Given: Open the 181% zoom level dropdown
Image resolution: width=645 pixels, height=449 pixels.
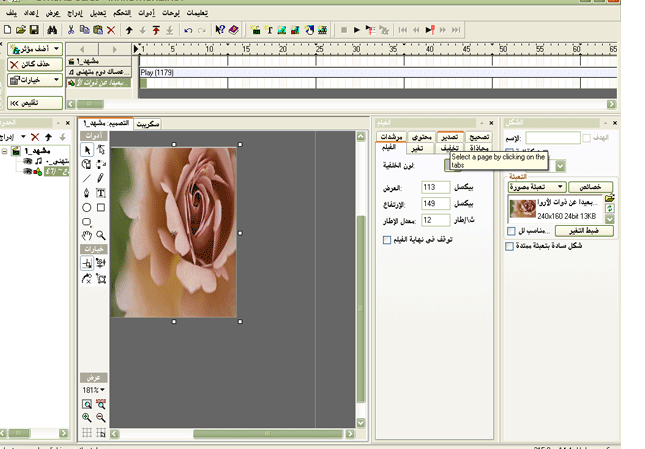Looking at the screenshot, I should pos(94,389).
